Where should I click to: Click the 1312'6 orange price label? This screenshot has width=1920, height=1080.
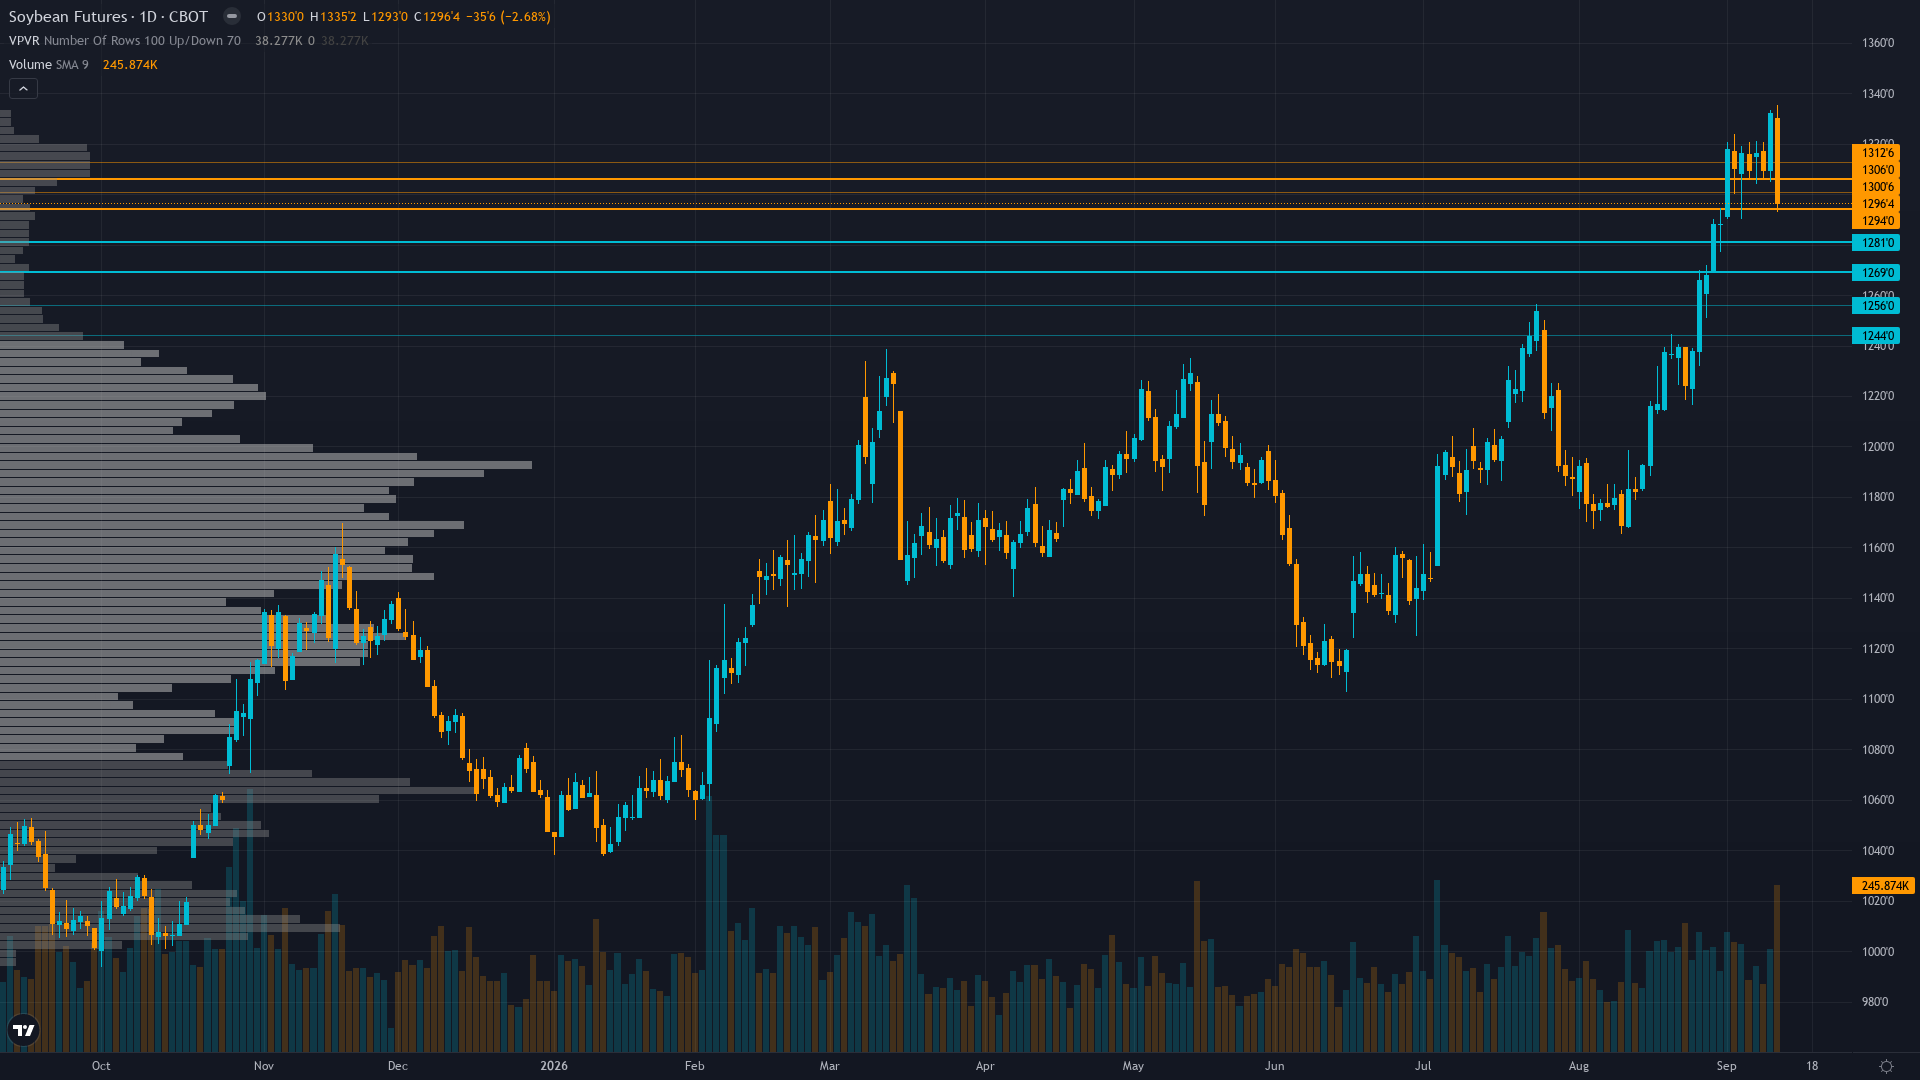1876,153
